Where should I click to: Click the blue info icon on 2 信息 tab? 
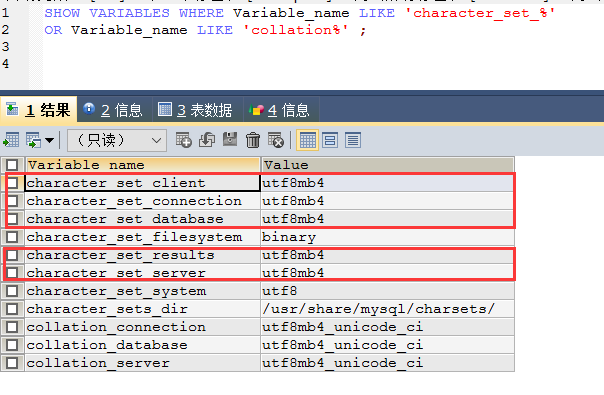89,109
